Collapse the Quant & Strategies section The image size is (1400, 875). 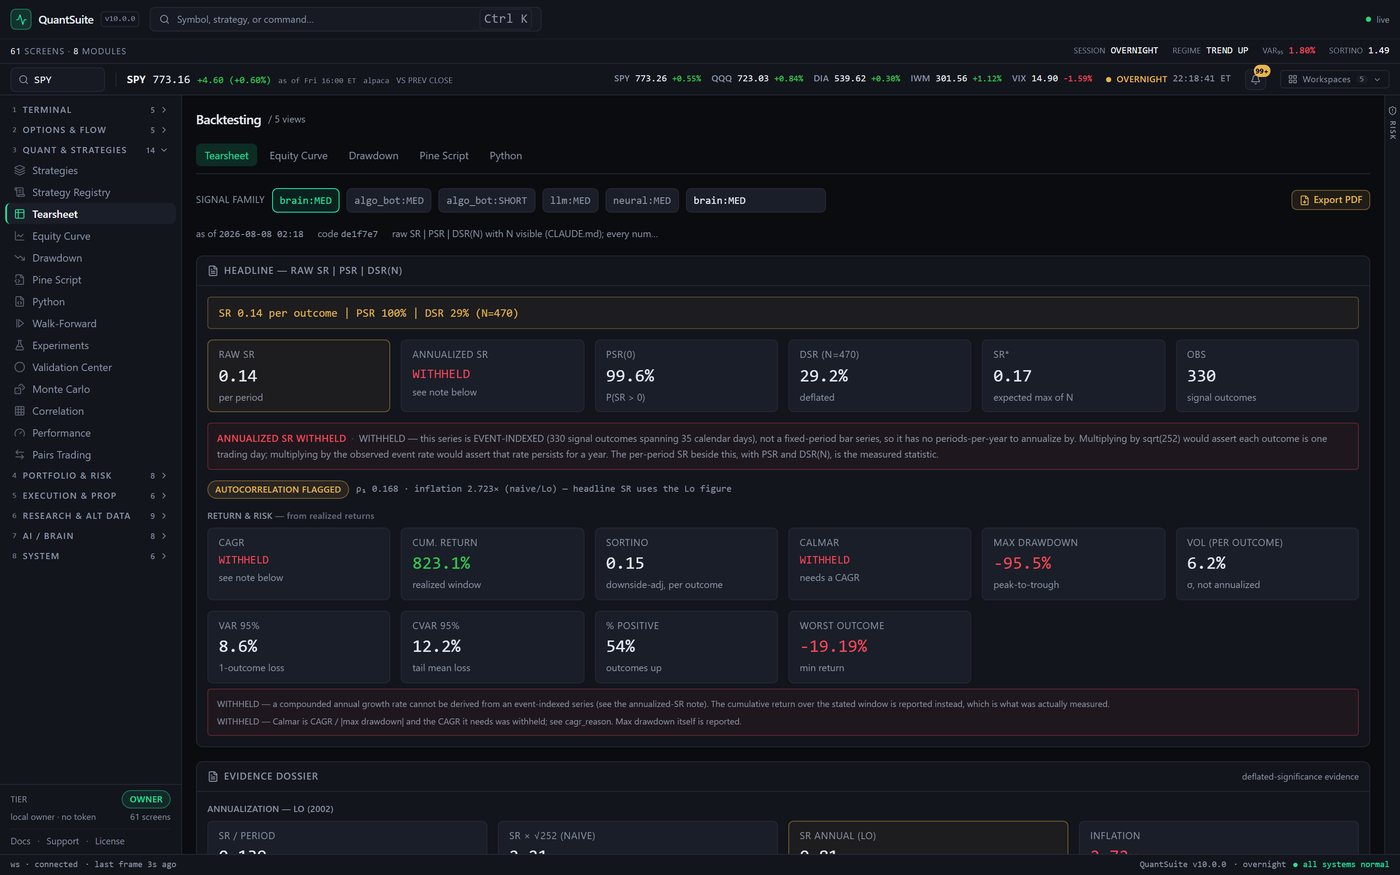coord(89,150)
